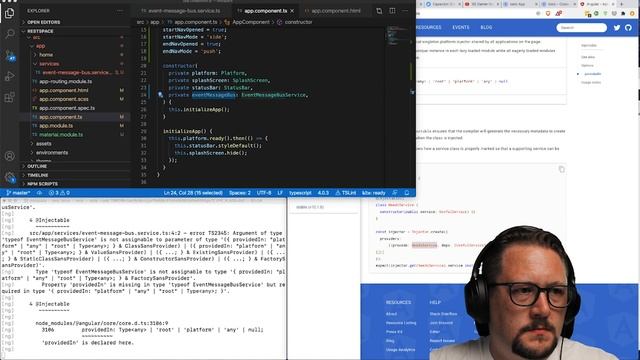Open the Search view in the activity bar
640x360 pixels.
(9, 33)
